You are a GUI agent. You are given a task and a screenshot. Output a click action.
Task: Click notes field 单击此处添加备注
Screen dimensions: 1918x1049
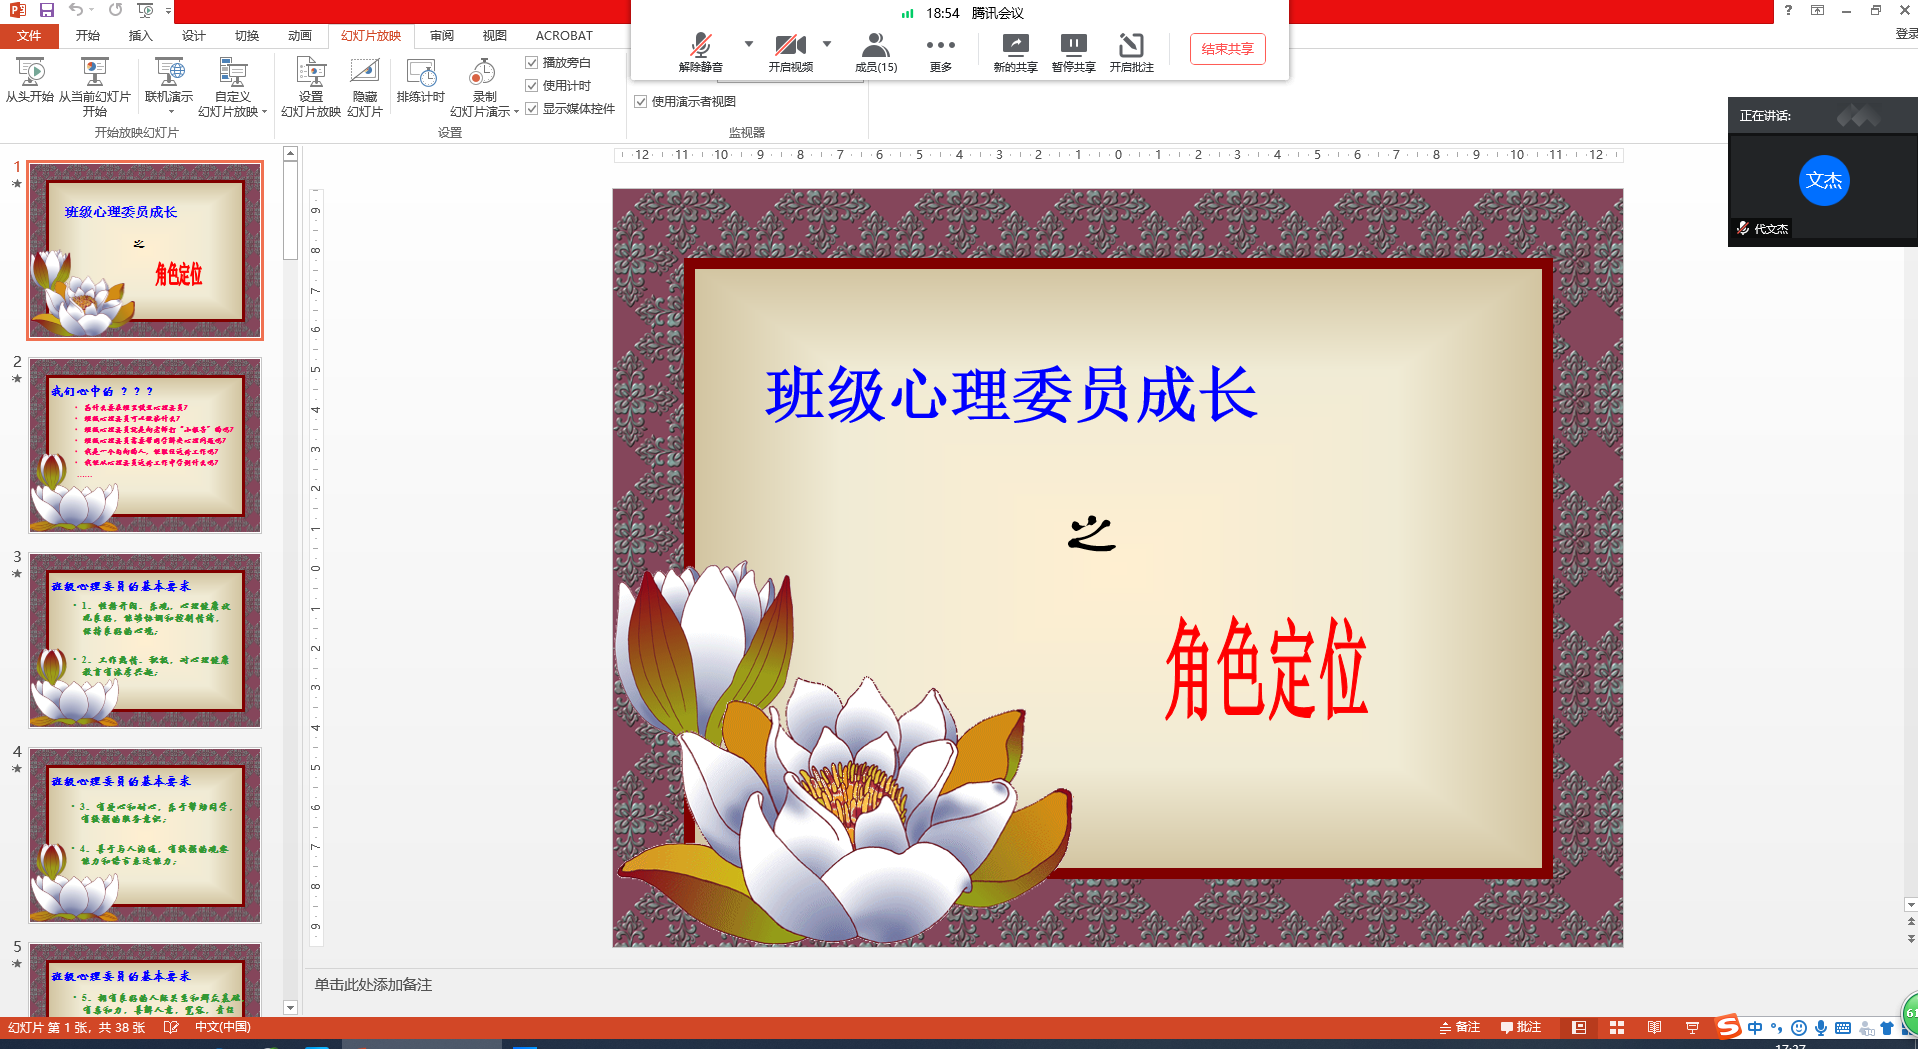pos(373,985)
